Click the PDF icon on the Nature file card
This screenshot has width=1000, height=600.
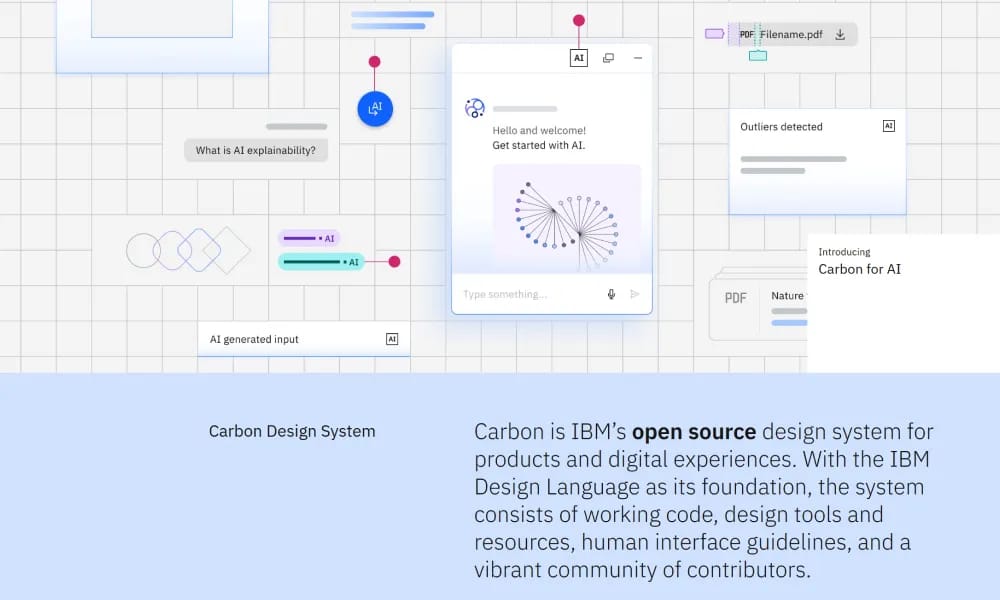(x=735, y=298)
